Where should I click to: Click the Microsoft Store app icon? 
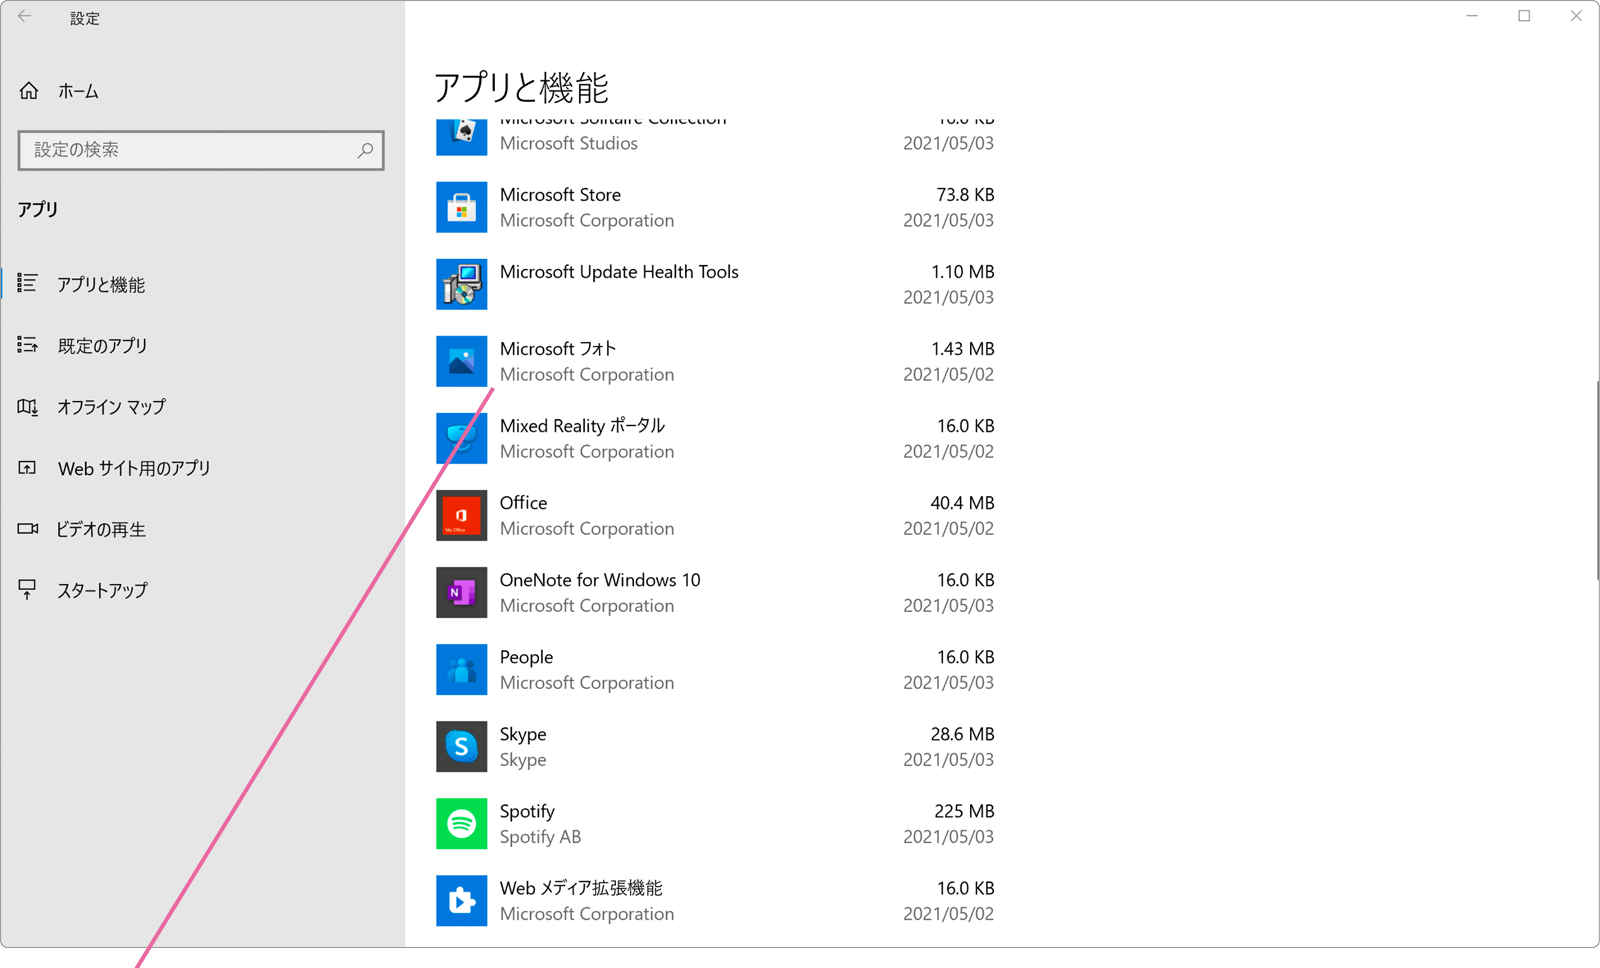click(461, 207)
